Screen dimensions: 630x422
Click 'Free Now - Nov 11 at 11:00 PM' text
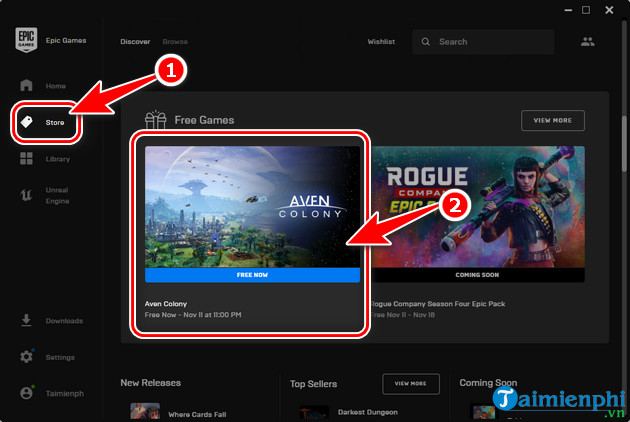tap(193, 315)
